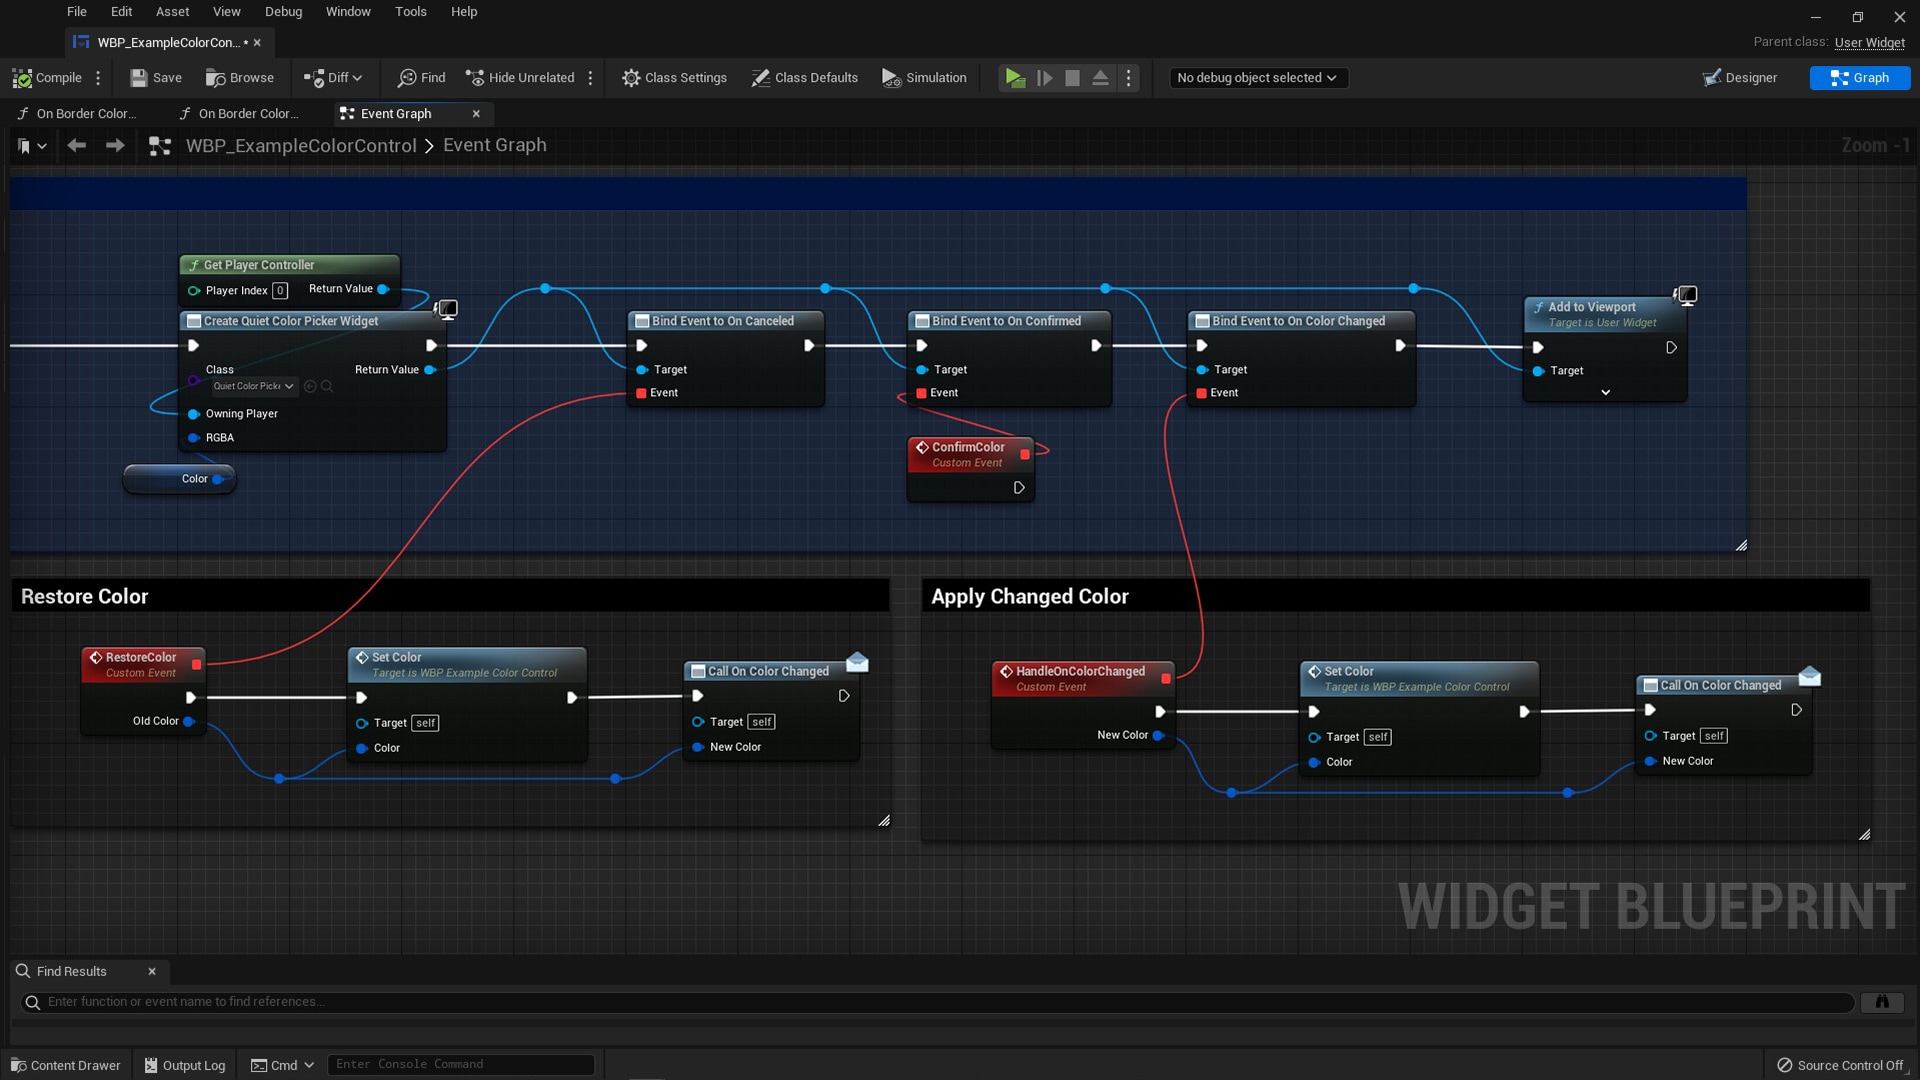
Task: Open the Find search tool
Action: (x=409, y=77)
